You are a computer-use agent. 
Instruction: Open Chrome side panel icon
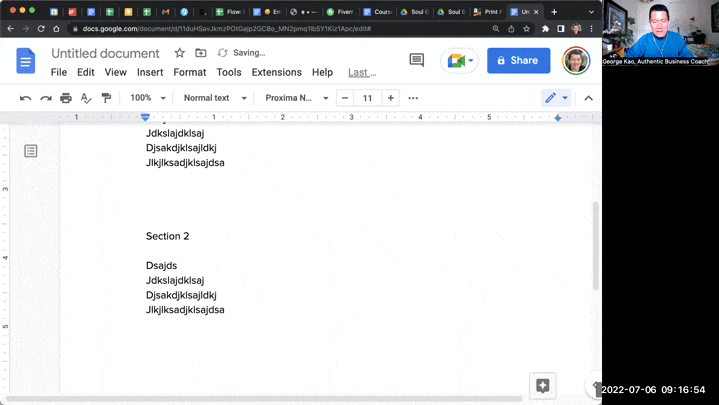[x=561, y=28]
